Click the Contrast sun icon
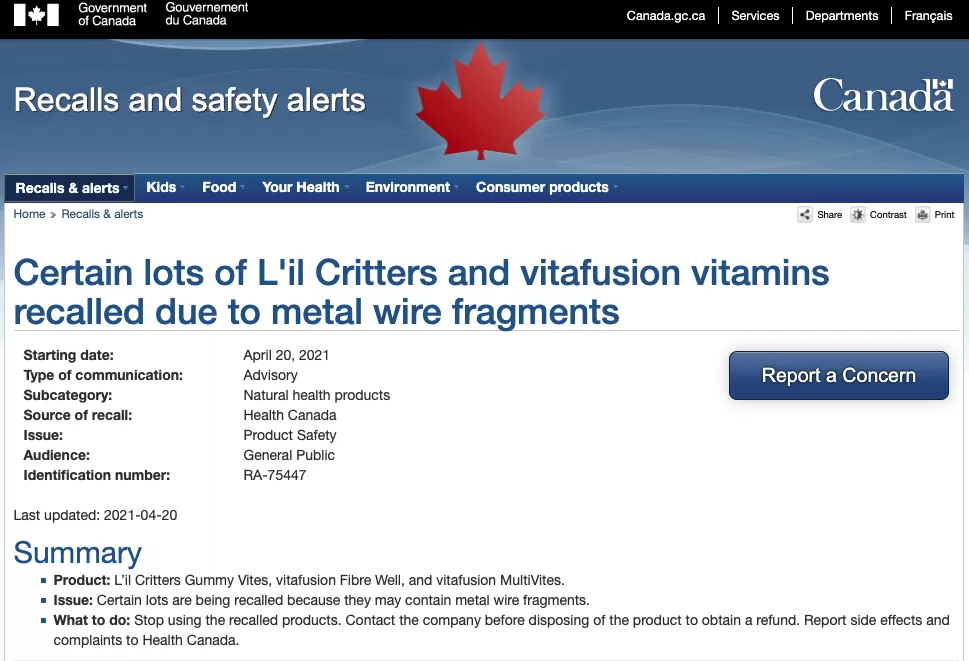 858,215
